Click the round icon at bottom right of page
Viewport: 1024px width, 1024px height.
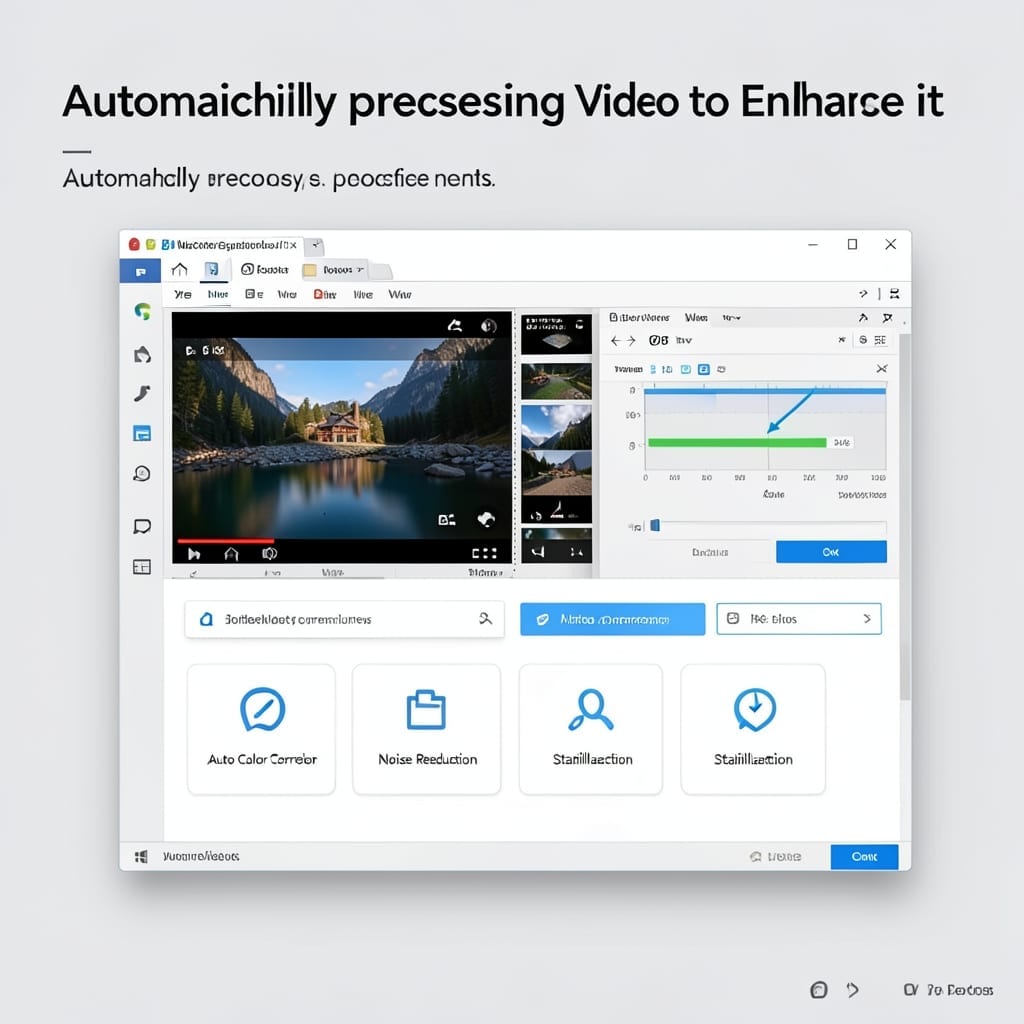[818, 990]
